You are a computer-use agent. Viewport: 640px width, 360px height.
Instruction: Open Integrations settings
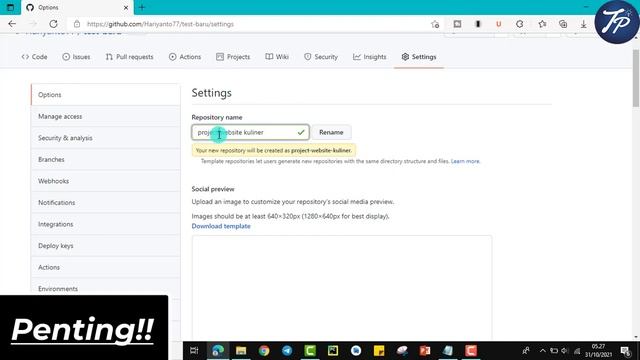(105, 224)
